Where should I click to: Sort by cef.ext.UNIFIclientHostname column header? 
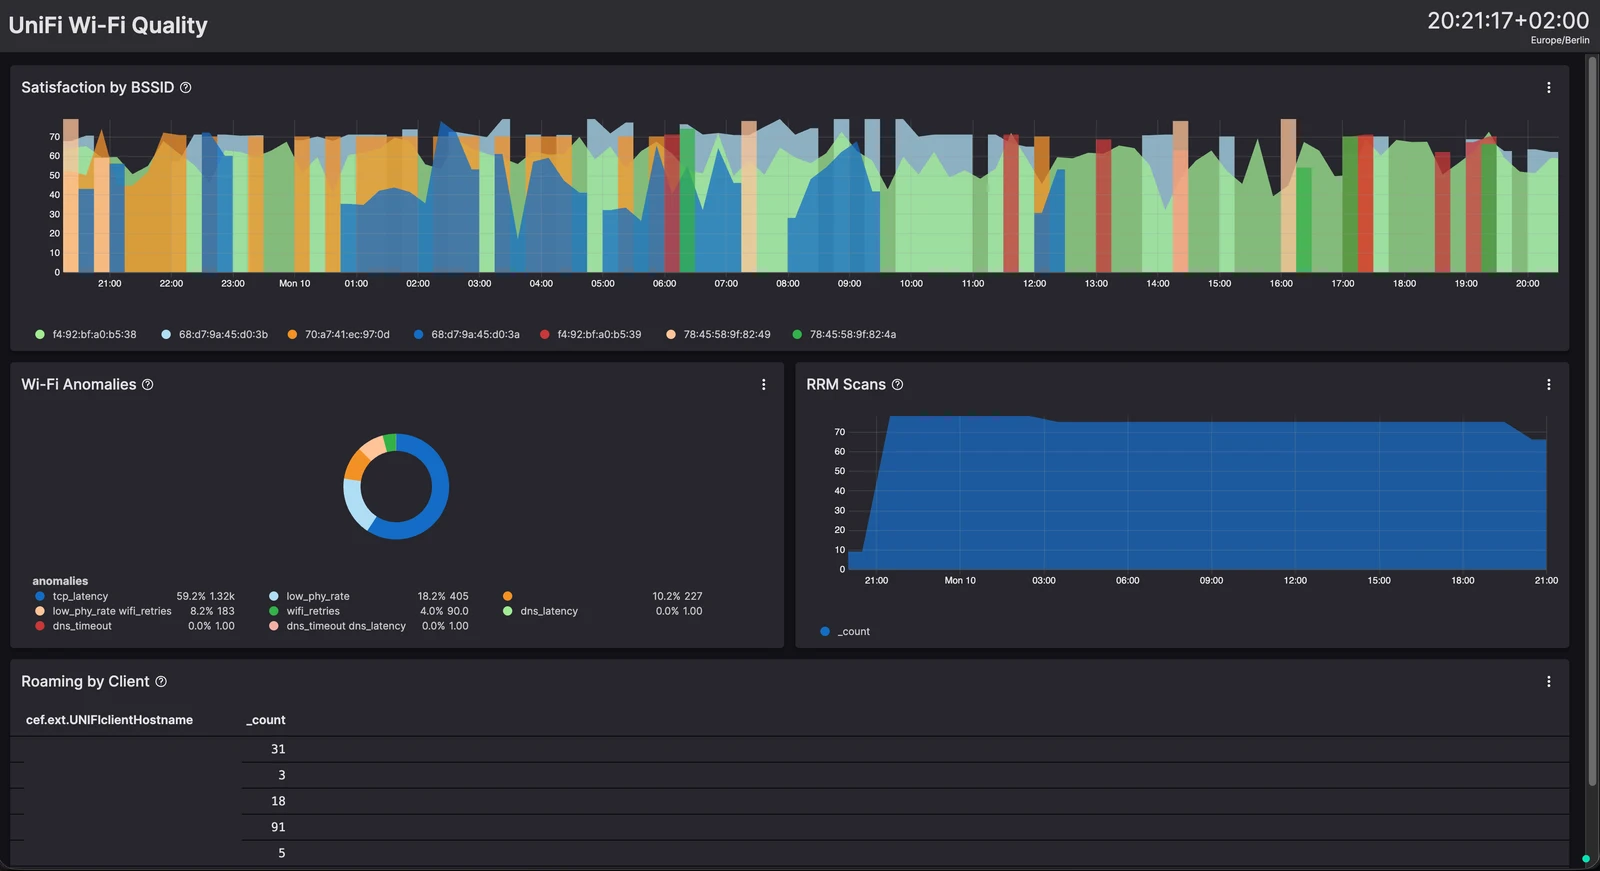109,720
